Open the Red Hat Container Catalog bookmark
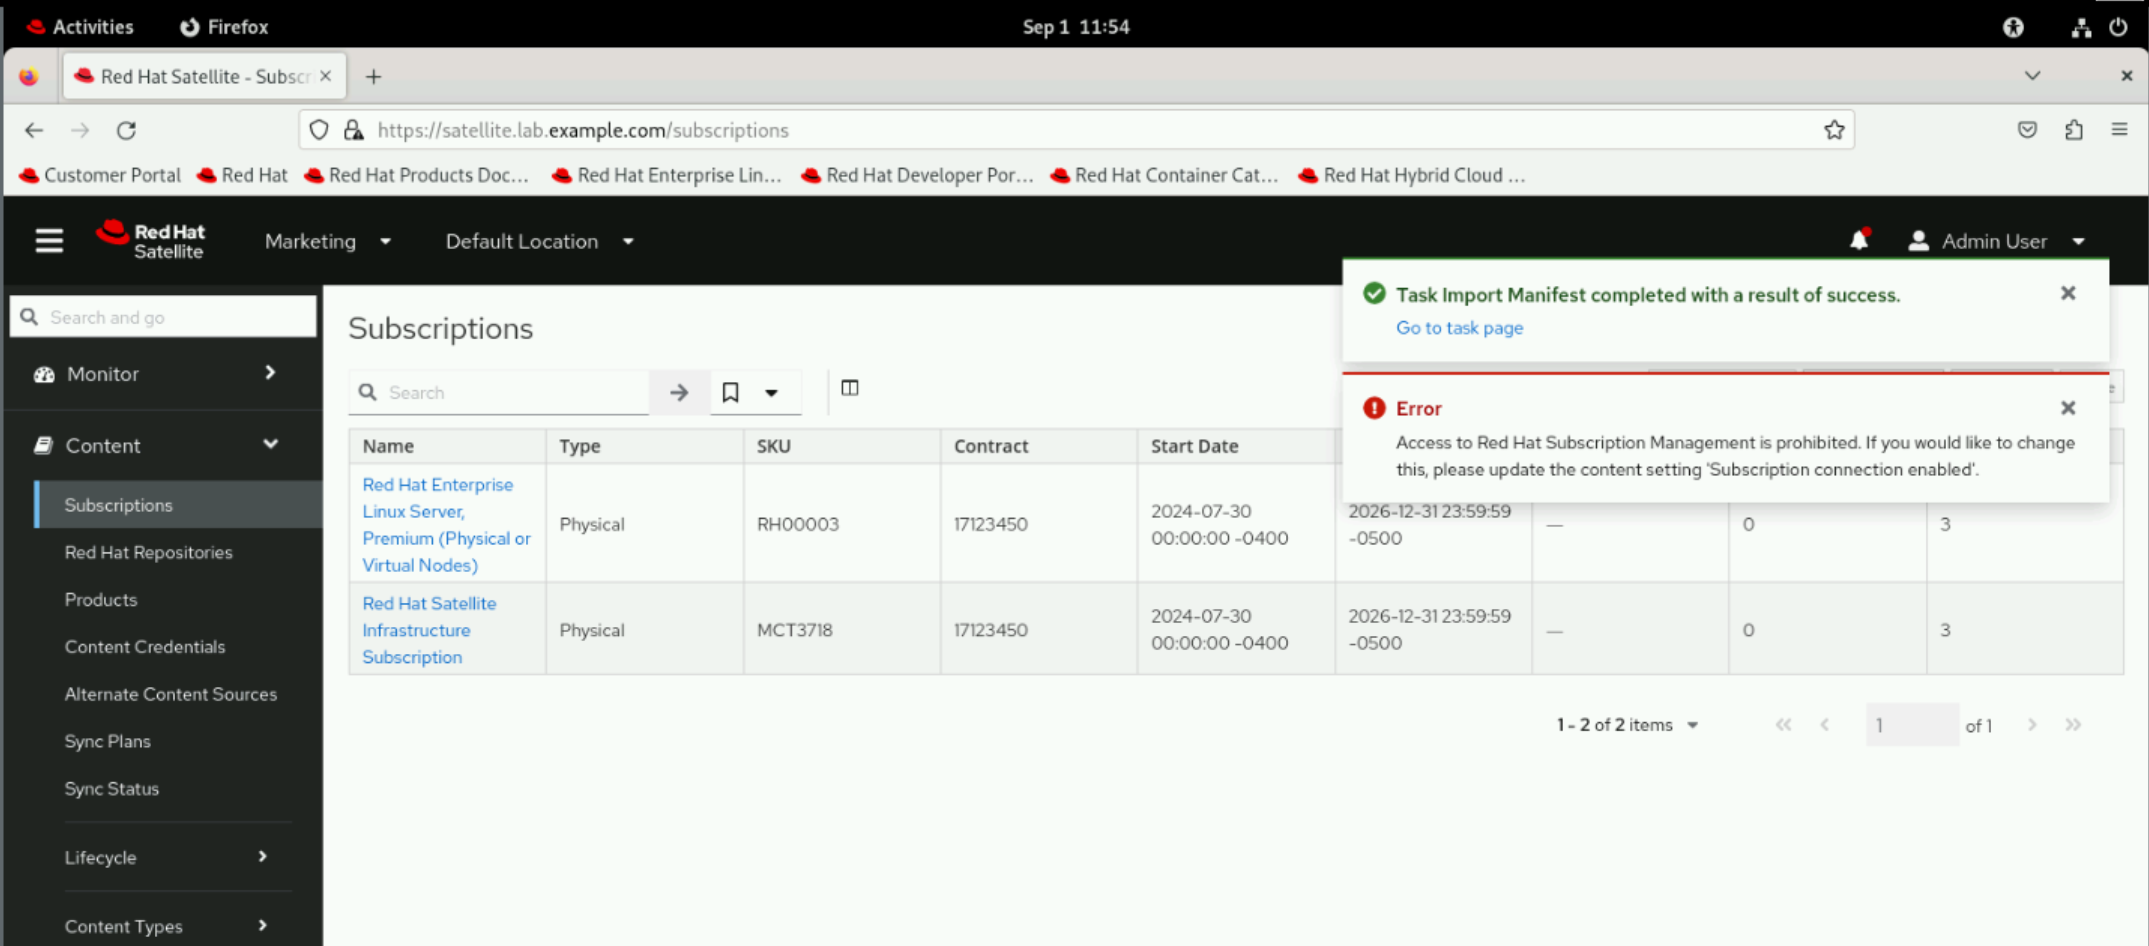Viewport: 2149px width, 946px height. click(x=1165, y=175)
